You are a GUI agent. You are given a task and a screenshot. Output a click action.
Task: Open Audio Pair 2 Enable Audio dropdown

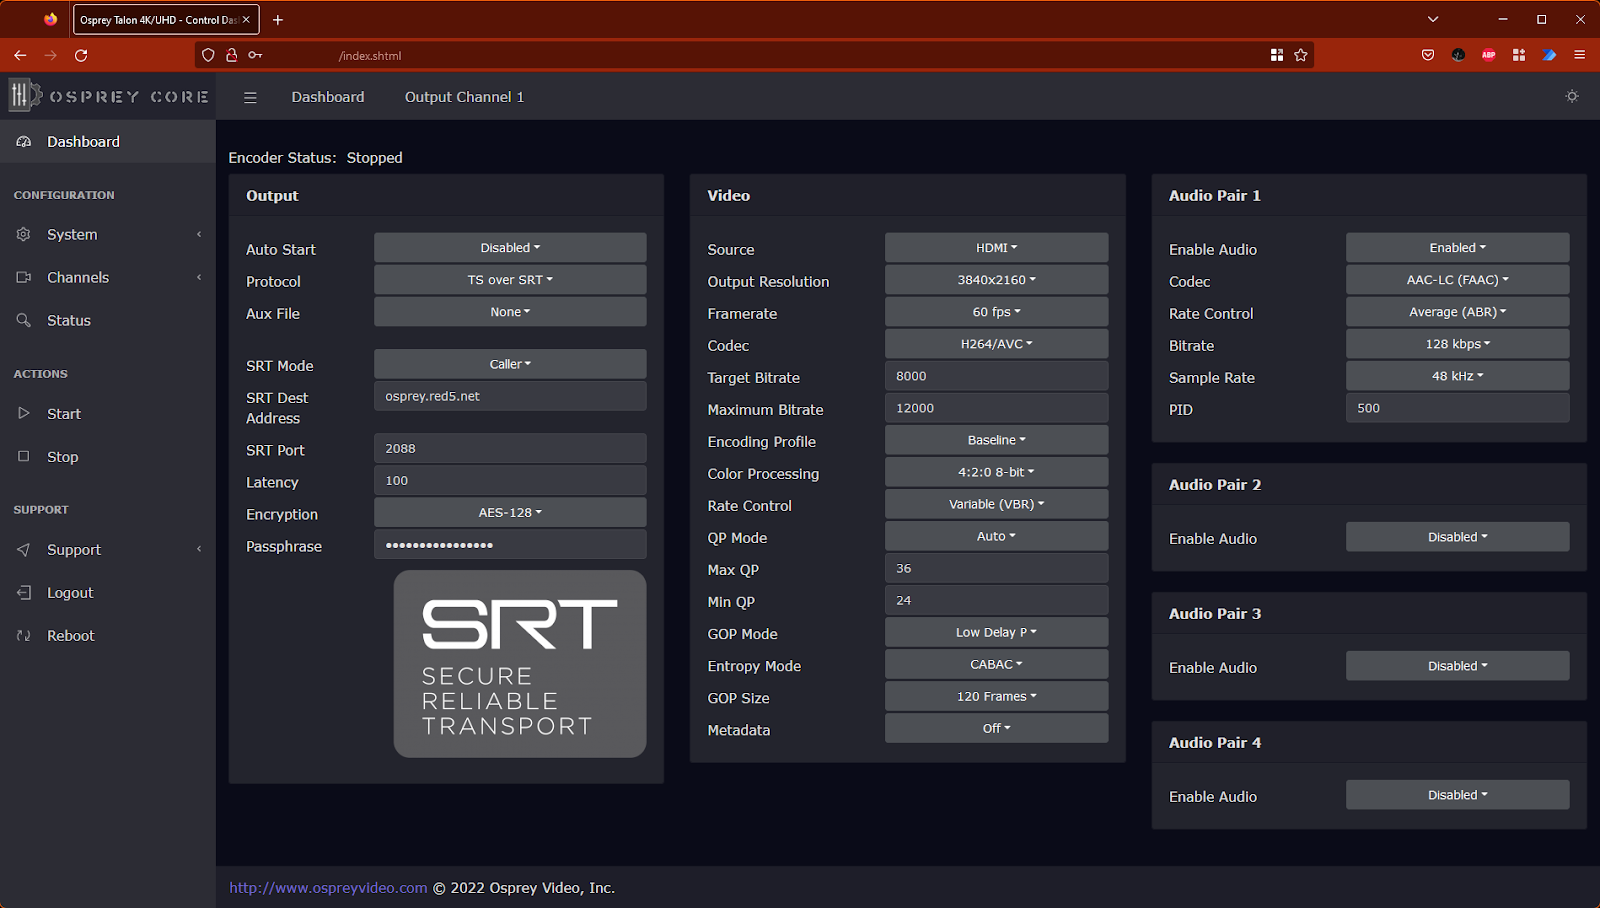[x=1457, y=537]
